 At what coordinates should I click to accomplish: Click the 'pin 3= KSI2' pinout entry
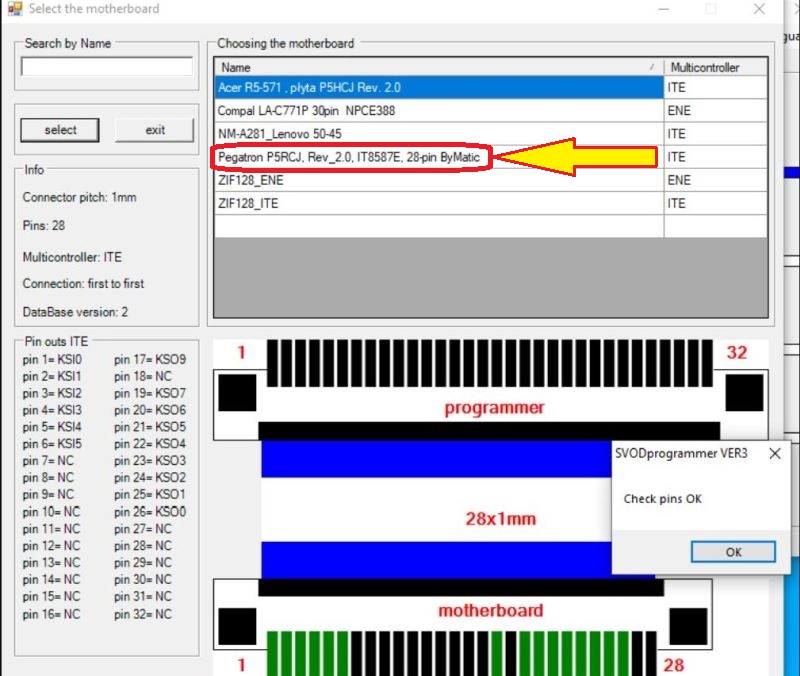(52, 393)
